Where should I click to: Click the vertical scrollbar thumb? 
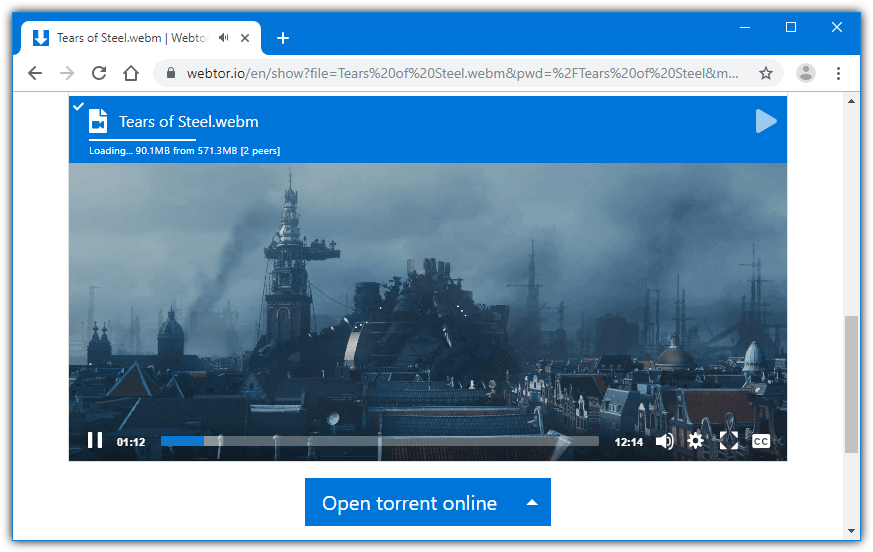(x=851, y=384)
